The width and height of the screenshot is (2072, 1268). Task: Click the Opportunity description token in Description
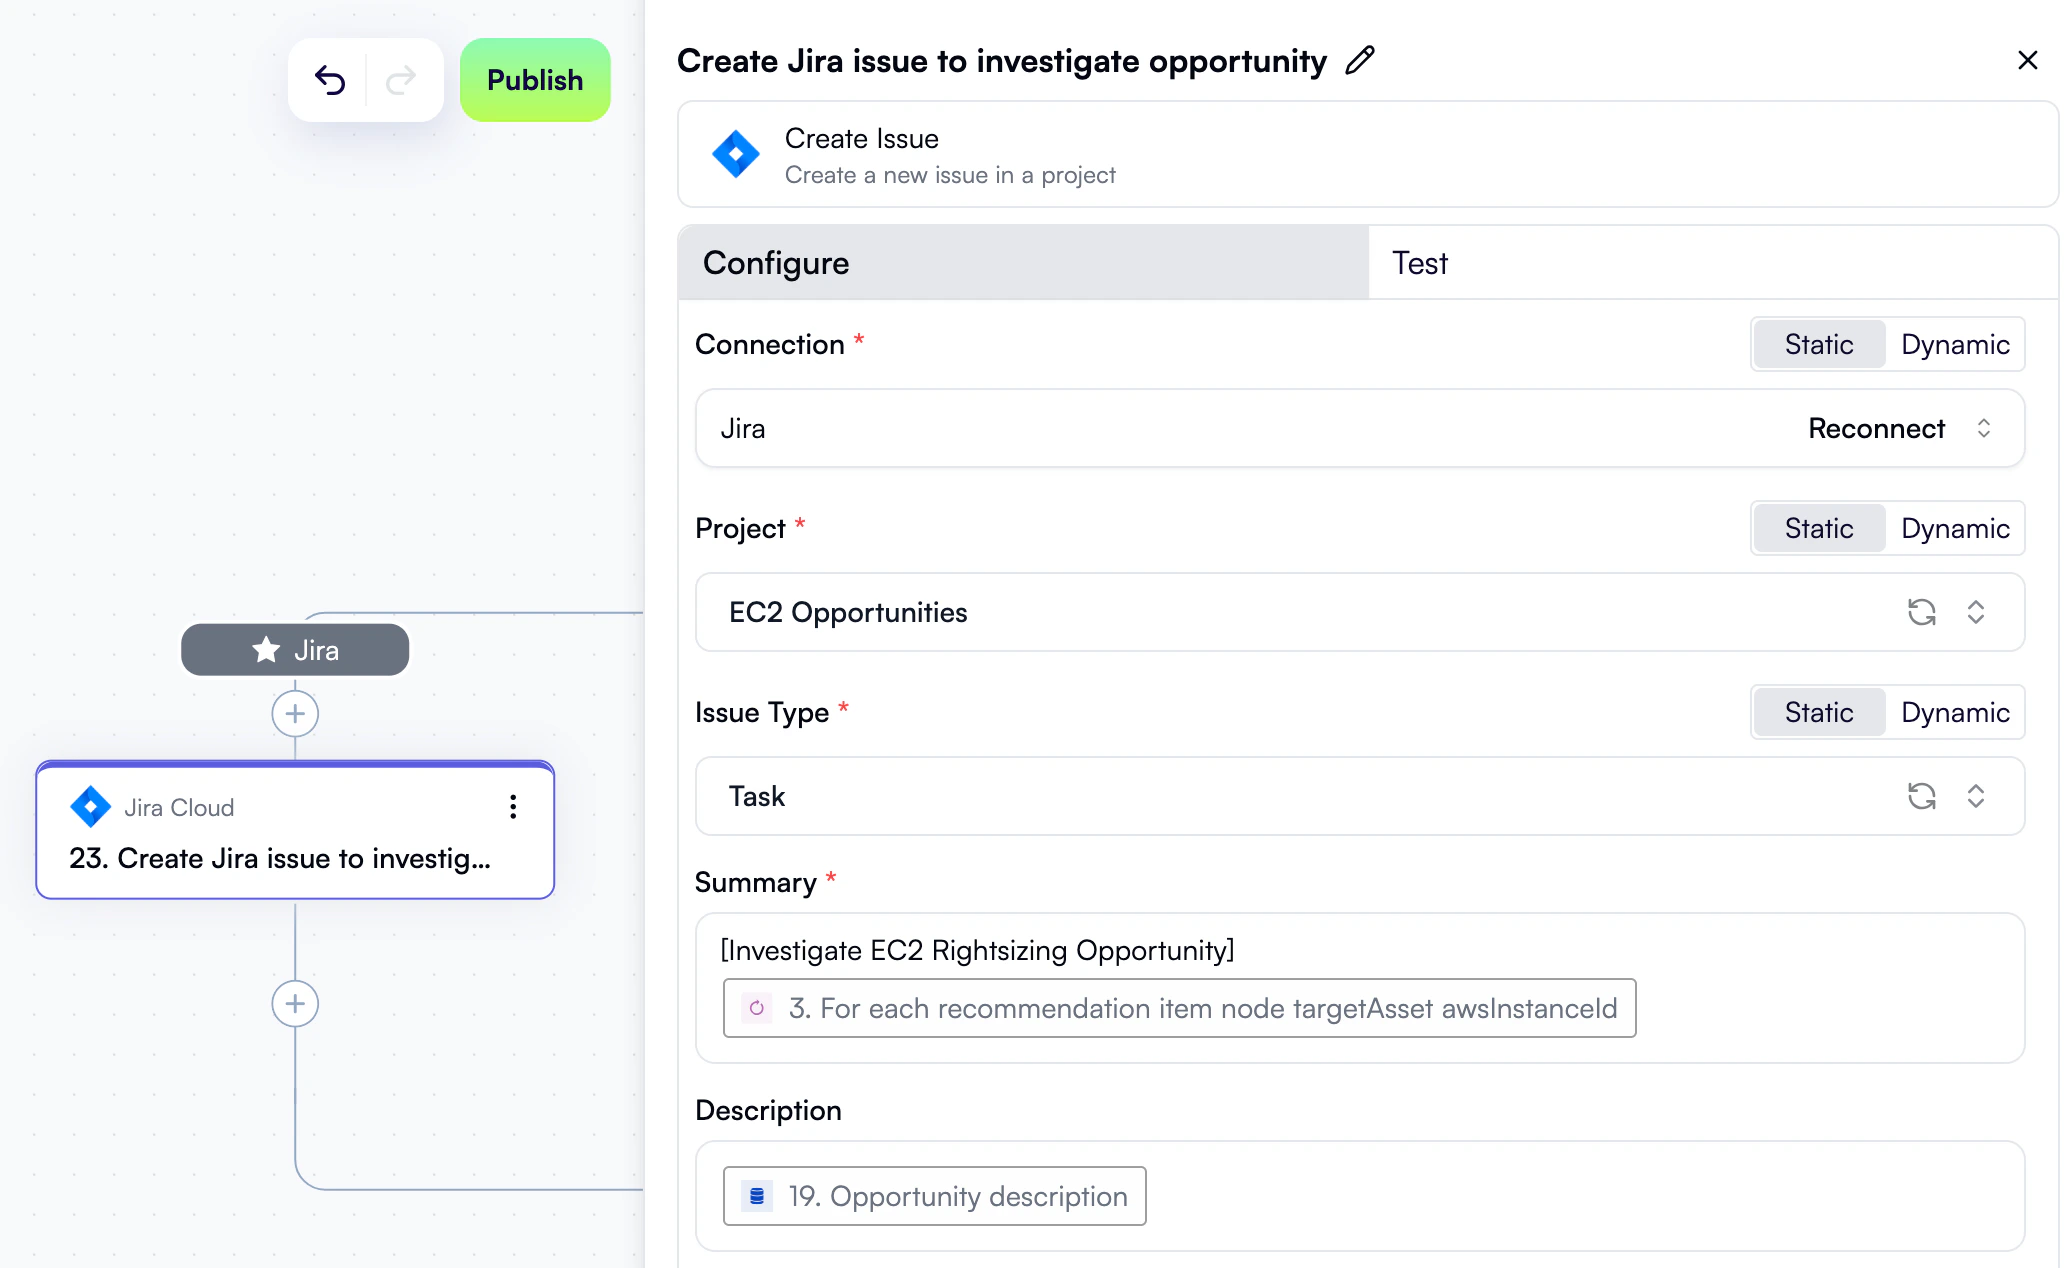pyautogui.click(x=933, y=1195)
